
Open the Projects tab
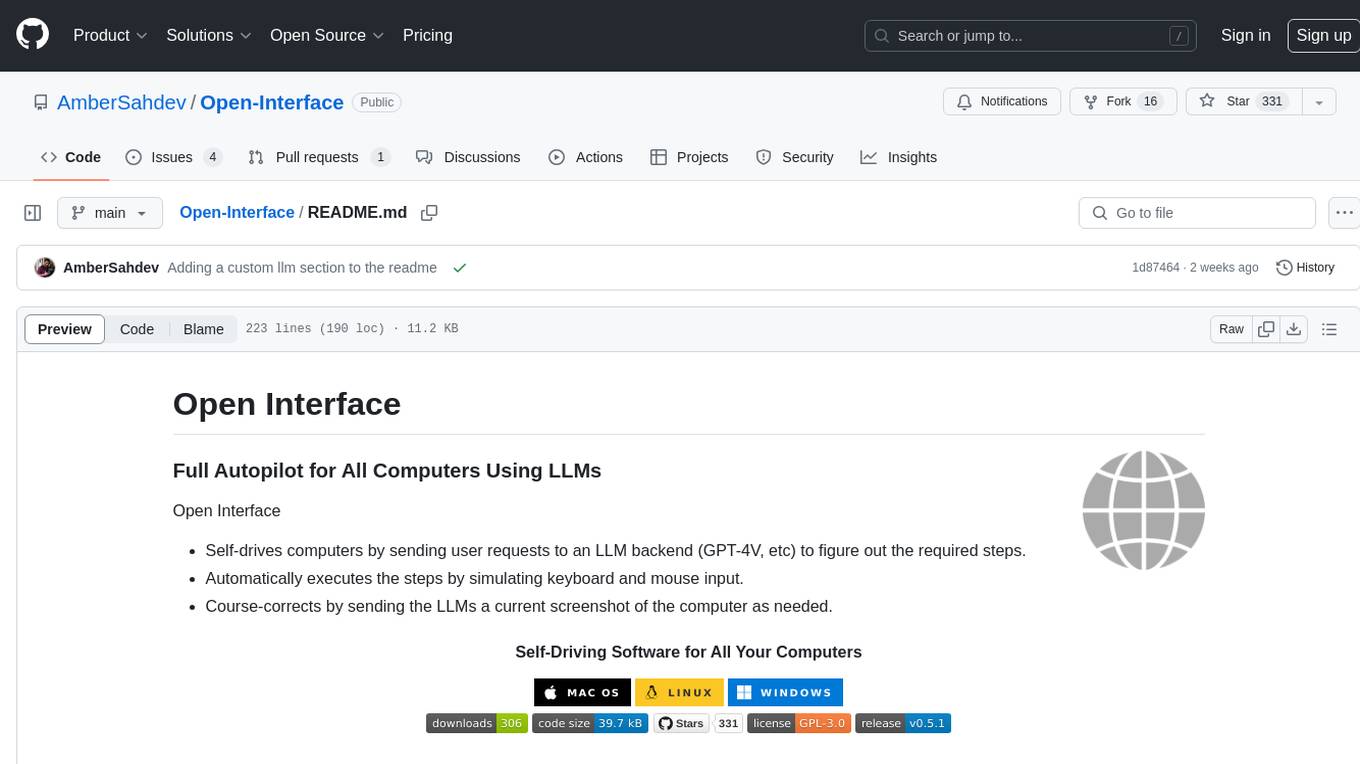[x=689, y=157]
